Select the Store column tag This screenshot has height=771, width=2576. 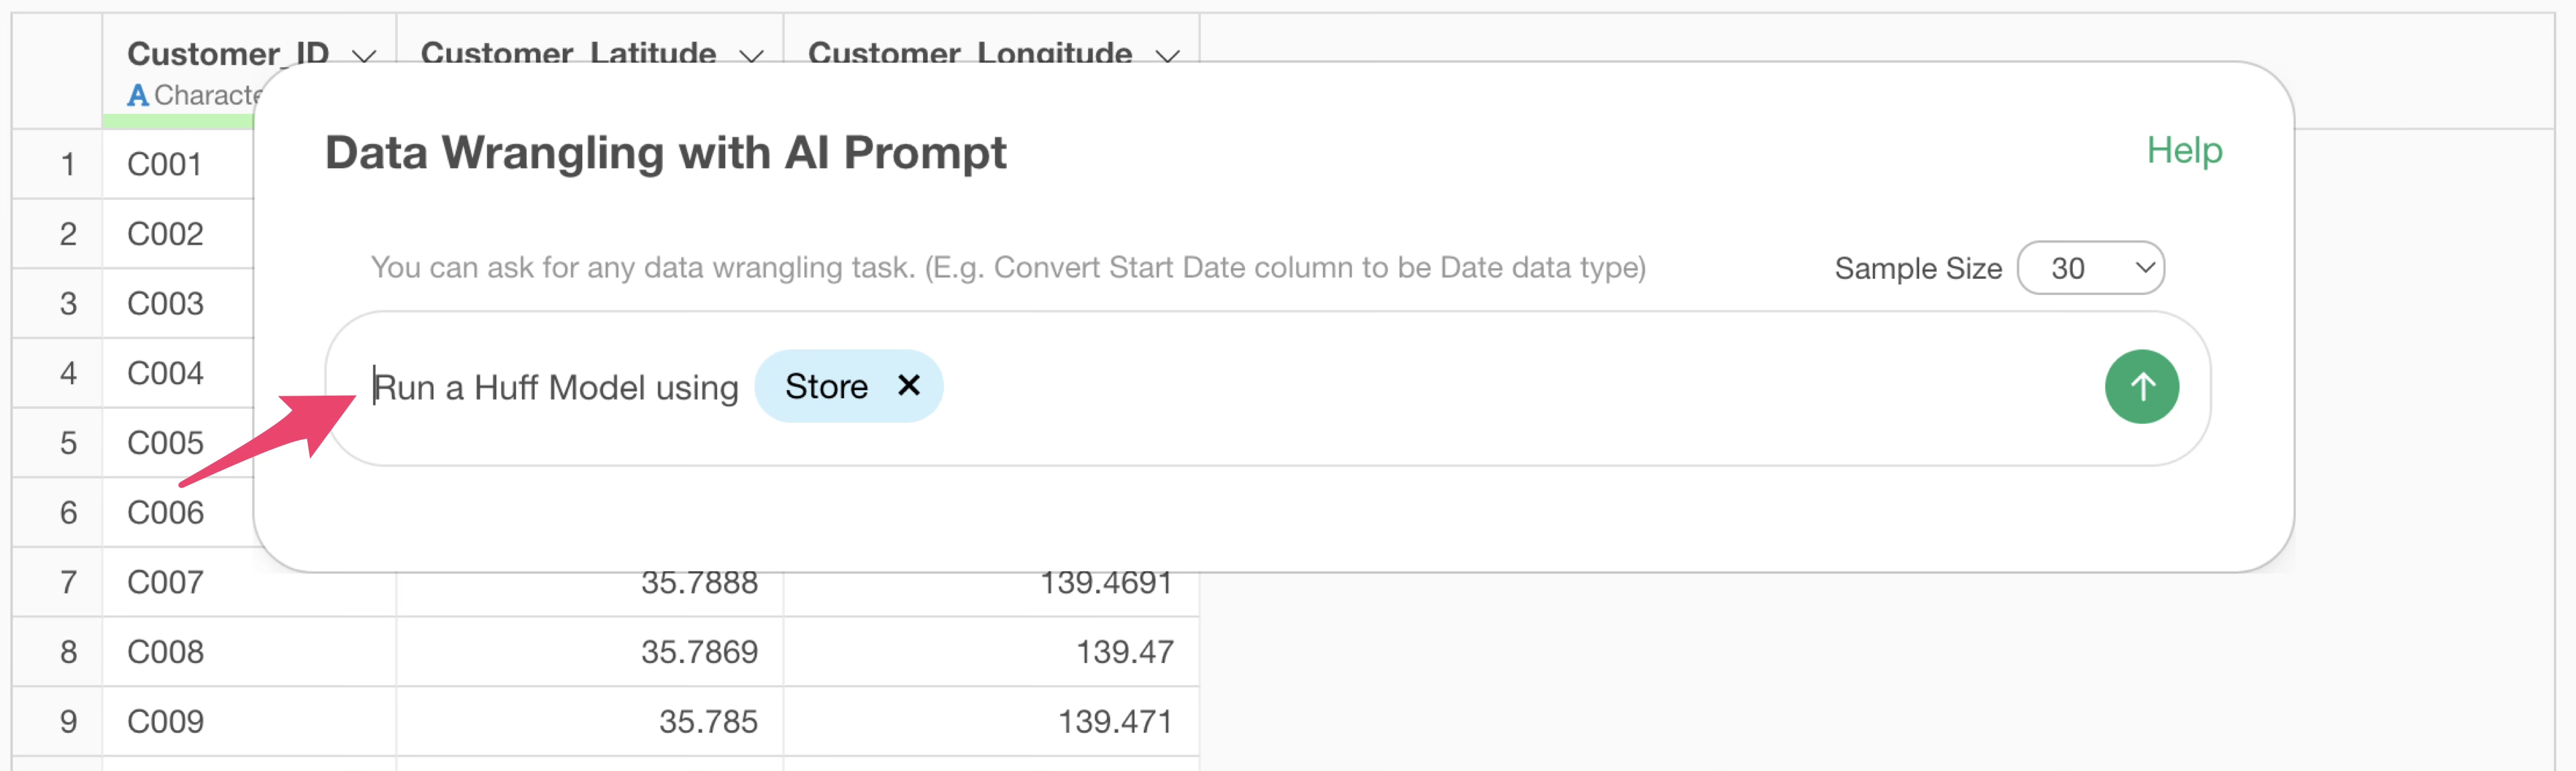(826, 386)
